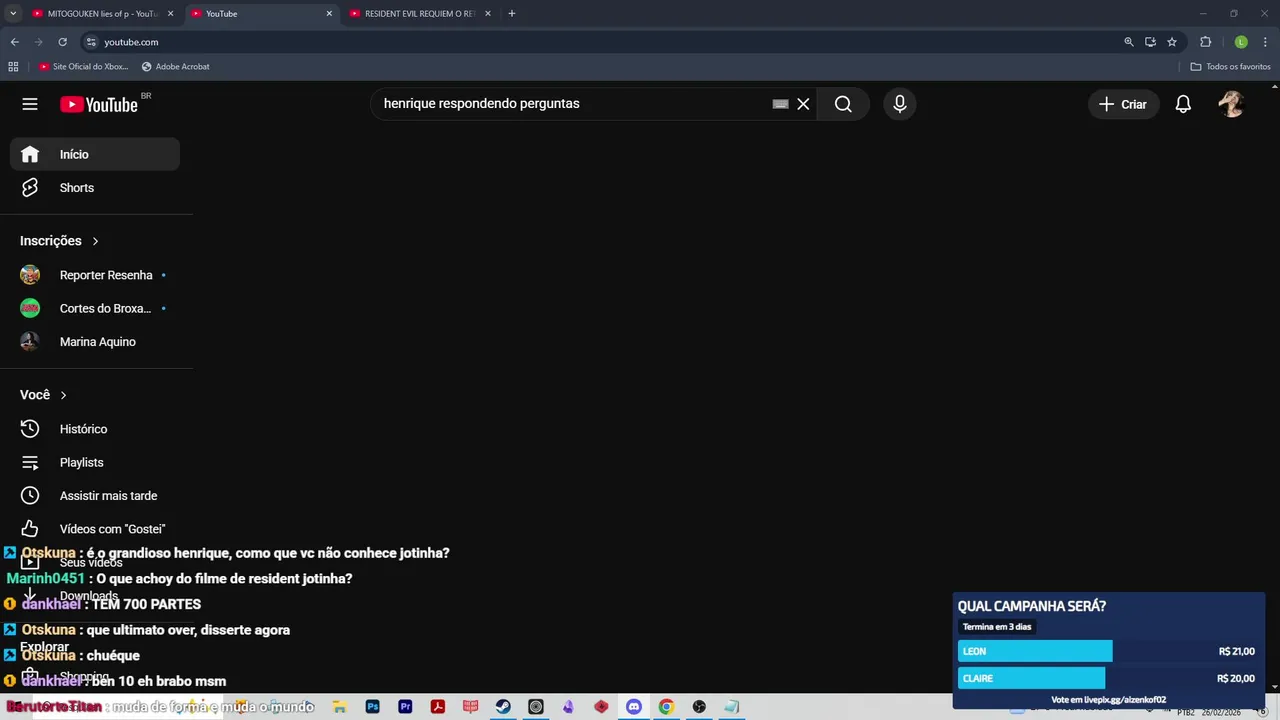Open the account avatar menu
The image size is (1280, 720).
(1231, 104)
